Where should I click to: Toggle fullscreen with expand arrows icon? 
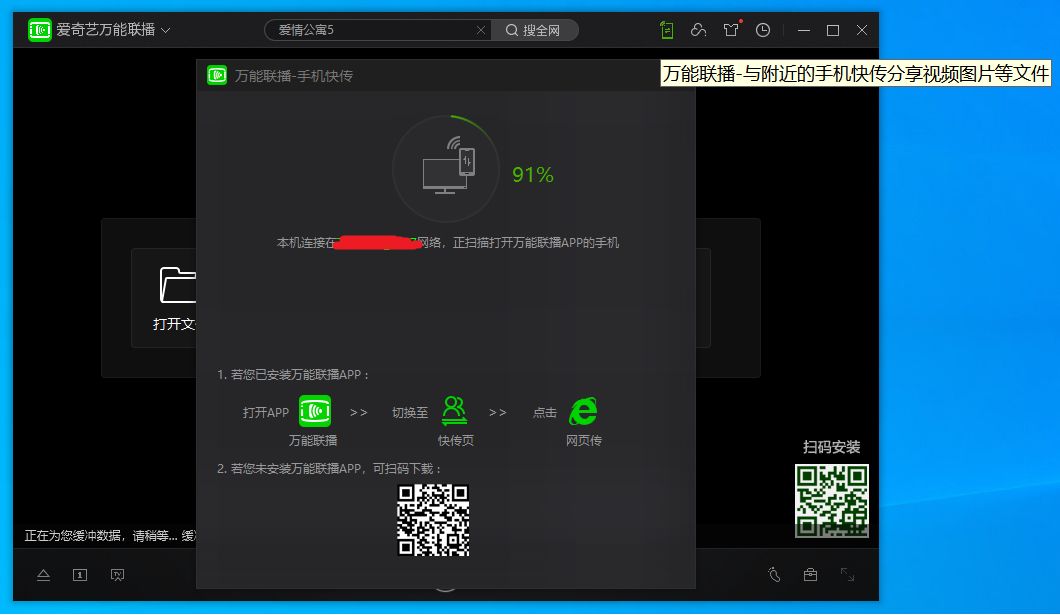(845, 575)
